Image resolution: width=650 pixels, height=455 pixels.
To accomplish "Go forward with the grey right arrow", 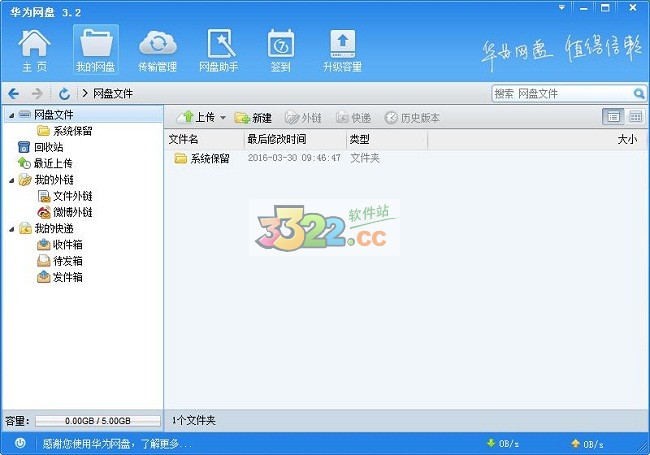I will coord(37,94).
